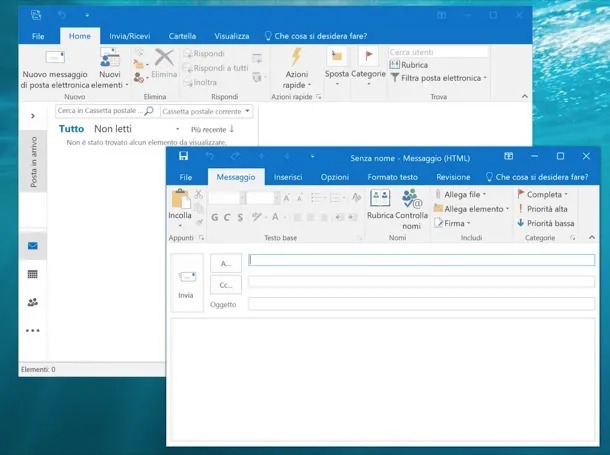This screenshot has width=610, height=455.
Task: Click the Categorie flag icon
Action: [x=368, y=56]
